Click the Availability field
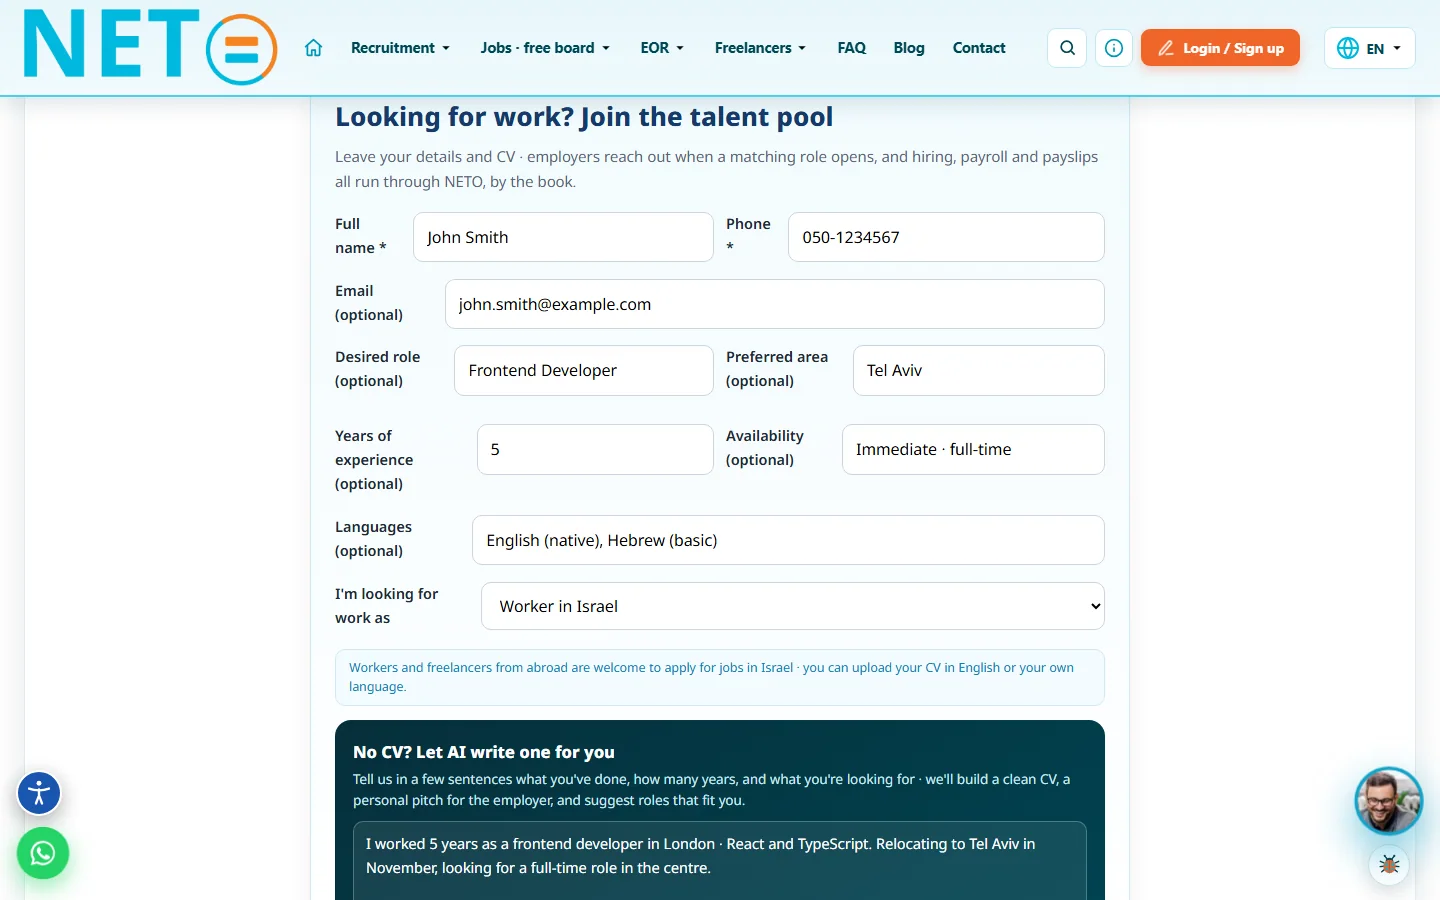The width and height of the screenshot is (1440, 900). point(973,449)
